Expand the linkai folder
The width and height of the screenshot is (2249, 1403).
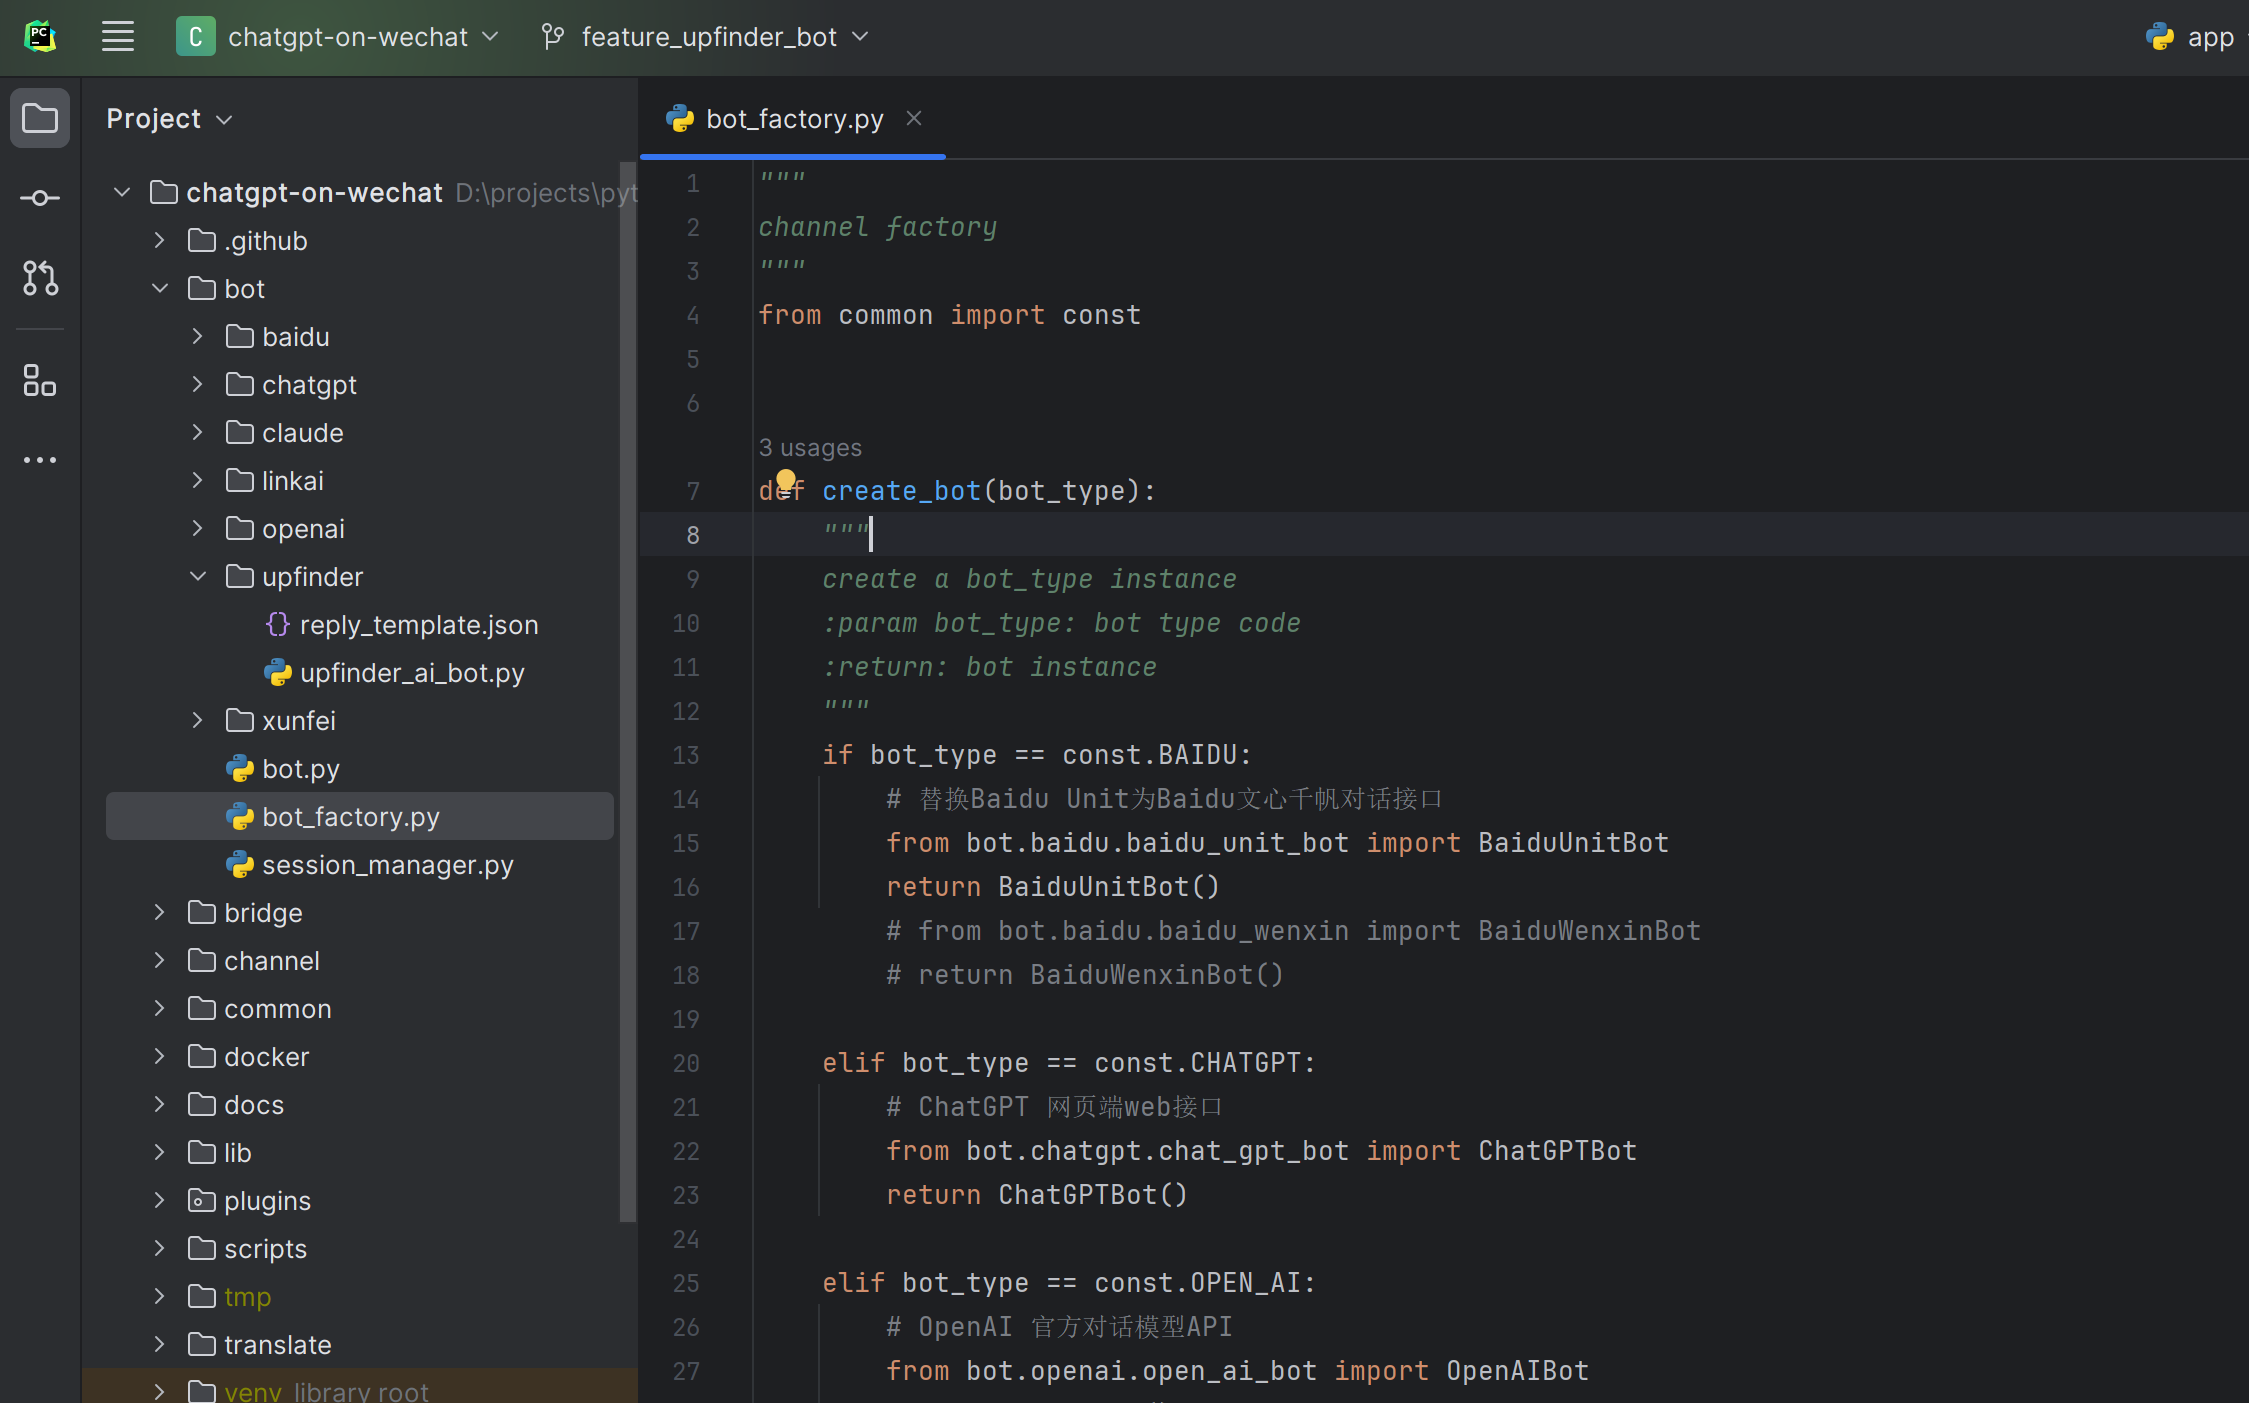(x=198, y=480)
